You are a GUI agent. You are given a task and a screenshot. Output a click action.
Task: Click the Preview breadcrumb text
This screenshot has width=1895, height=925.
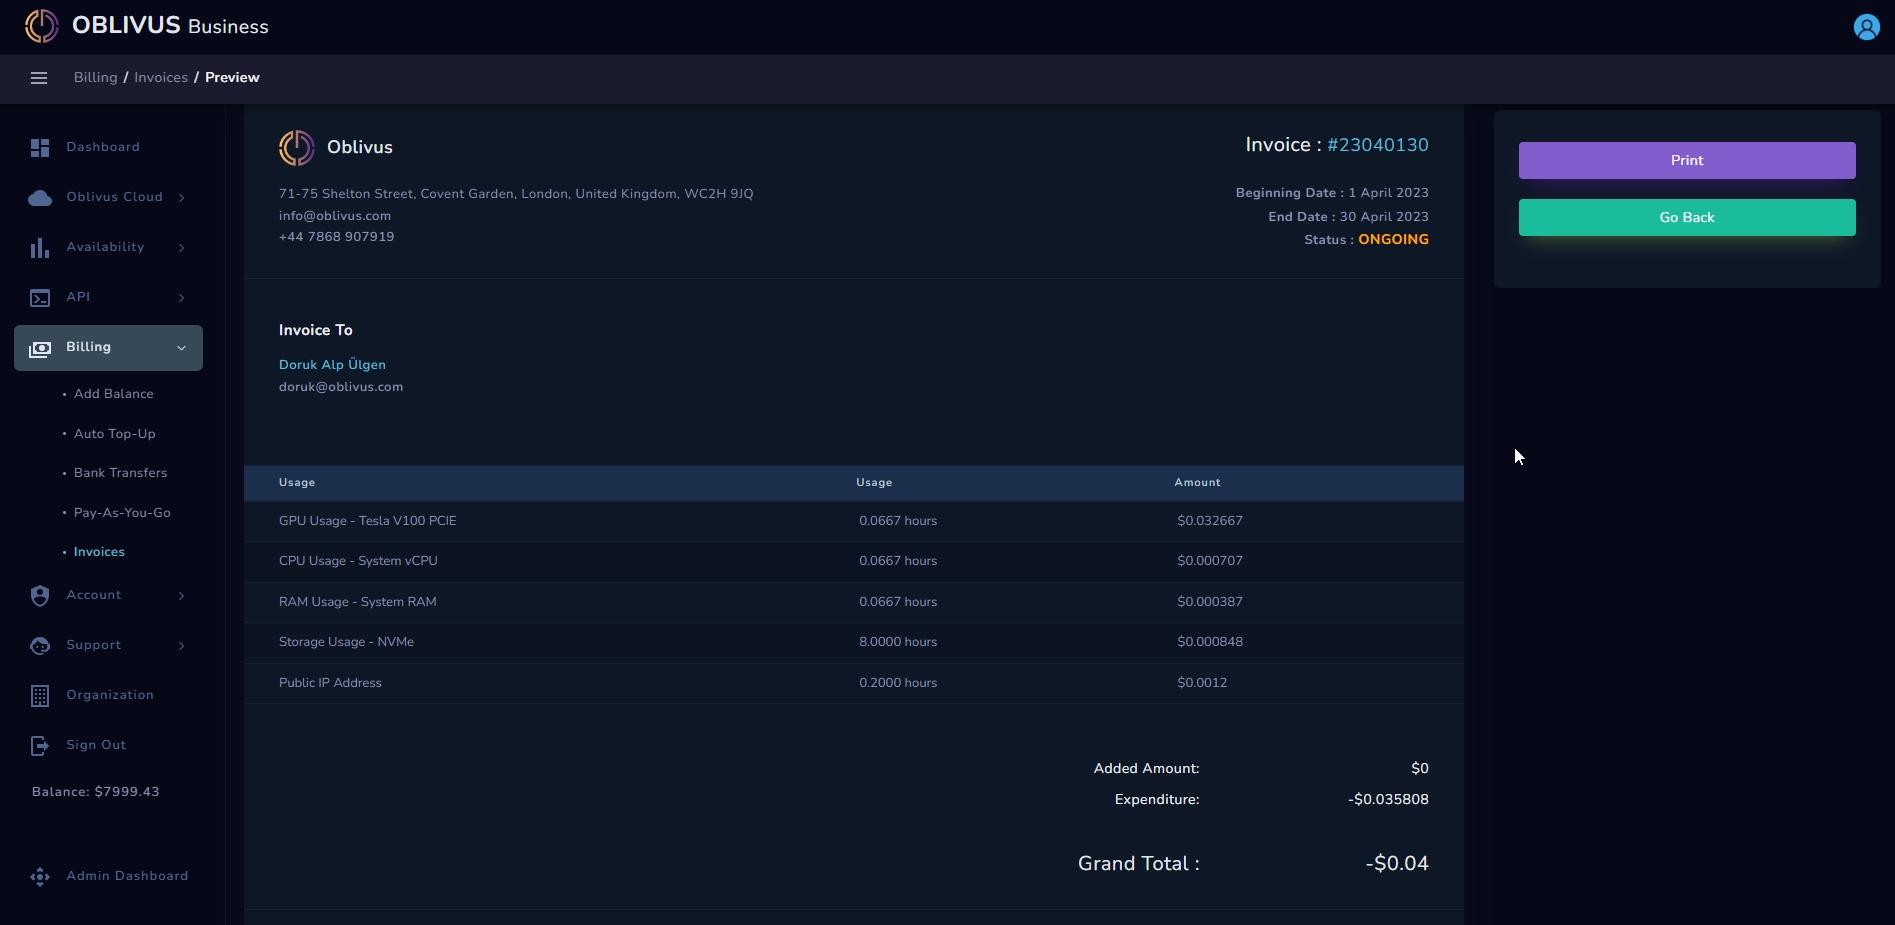tap(232, 78)
